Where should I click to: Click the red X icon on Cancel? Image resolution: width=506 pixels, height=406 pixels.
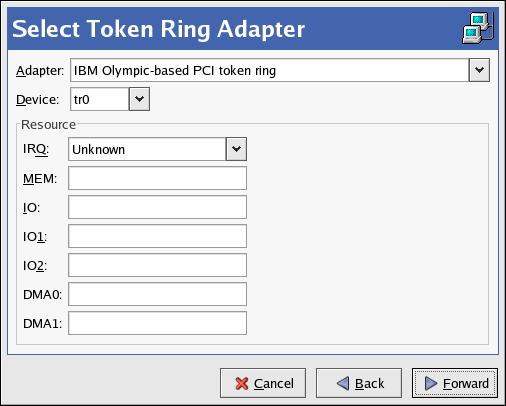[x=242, y=383]
